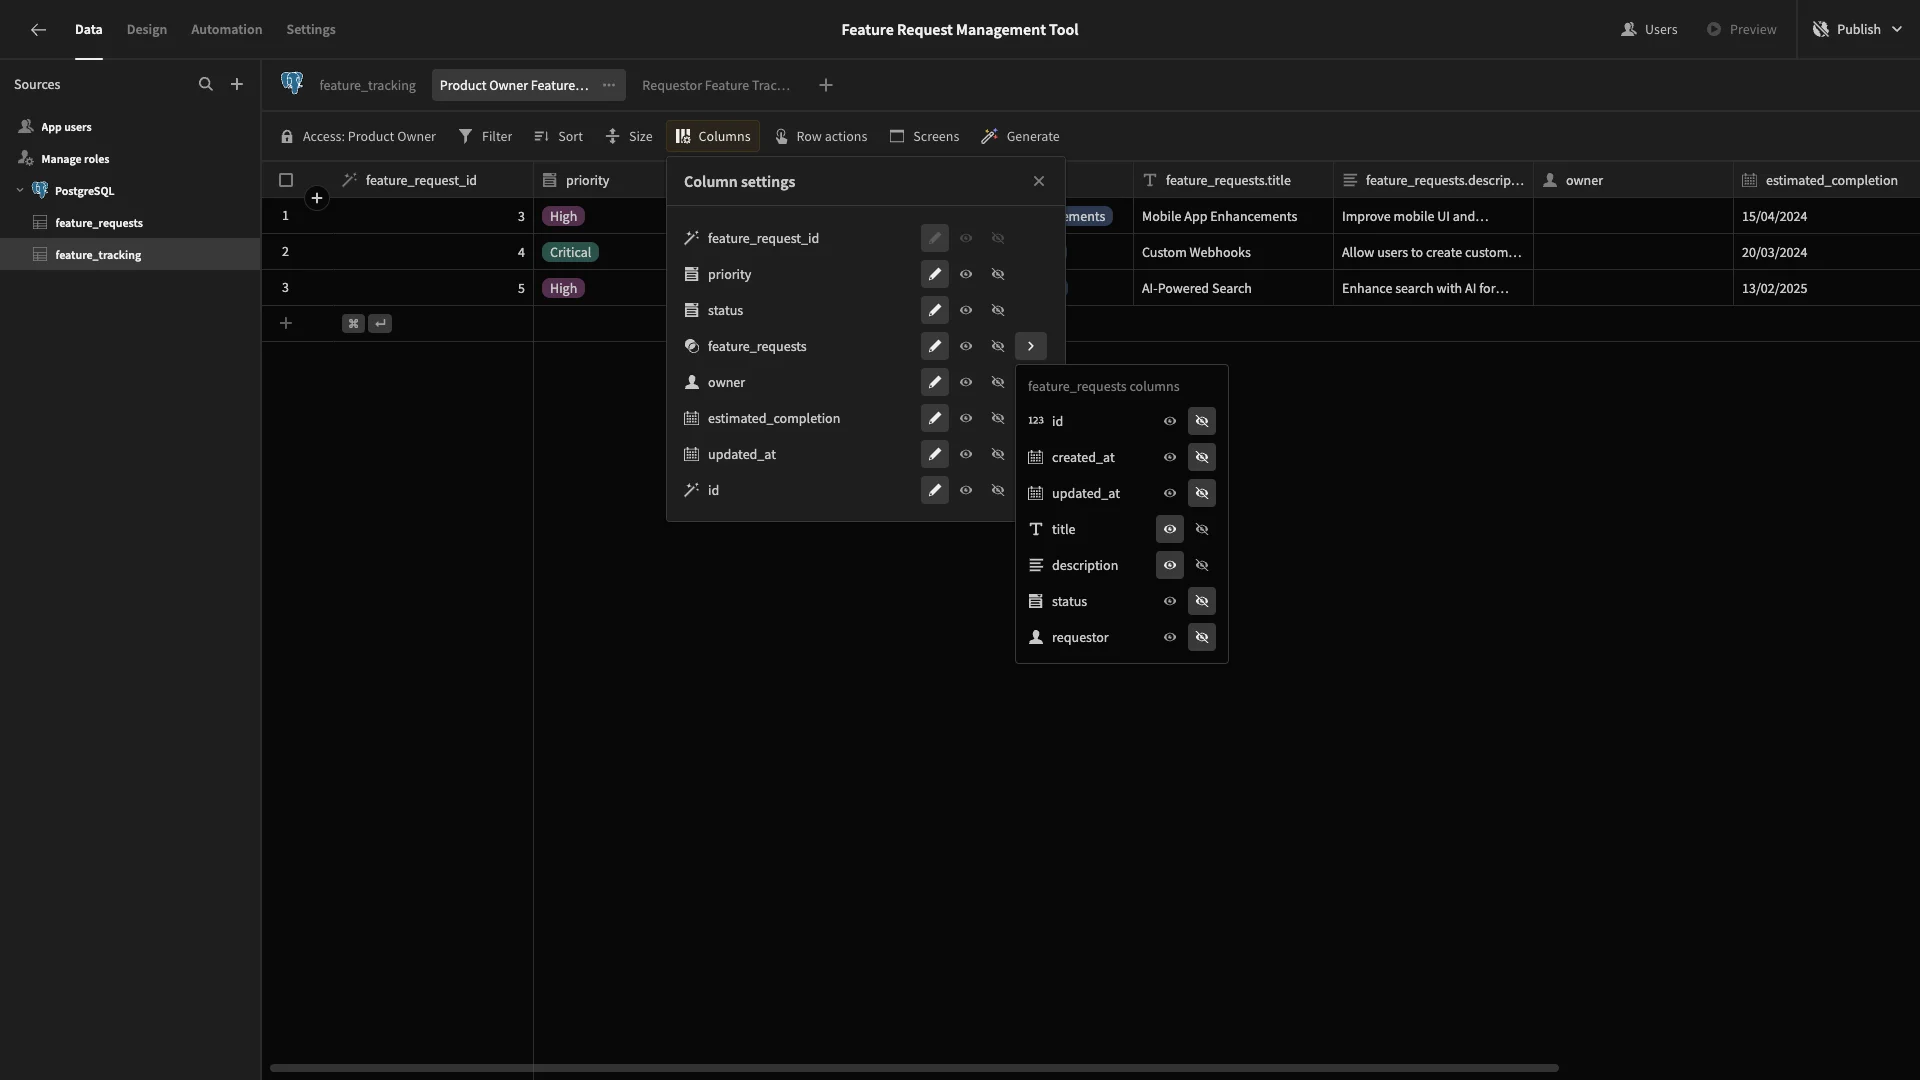
Task: Hide the description nested column
Action: [x=1202, y=565]
